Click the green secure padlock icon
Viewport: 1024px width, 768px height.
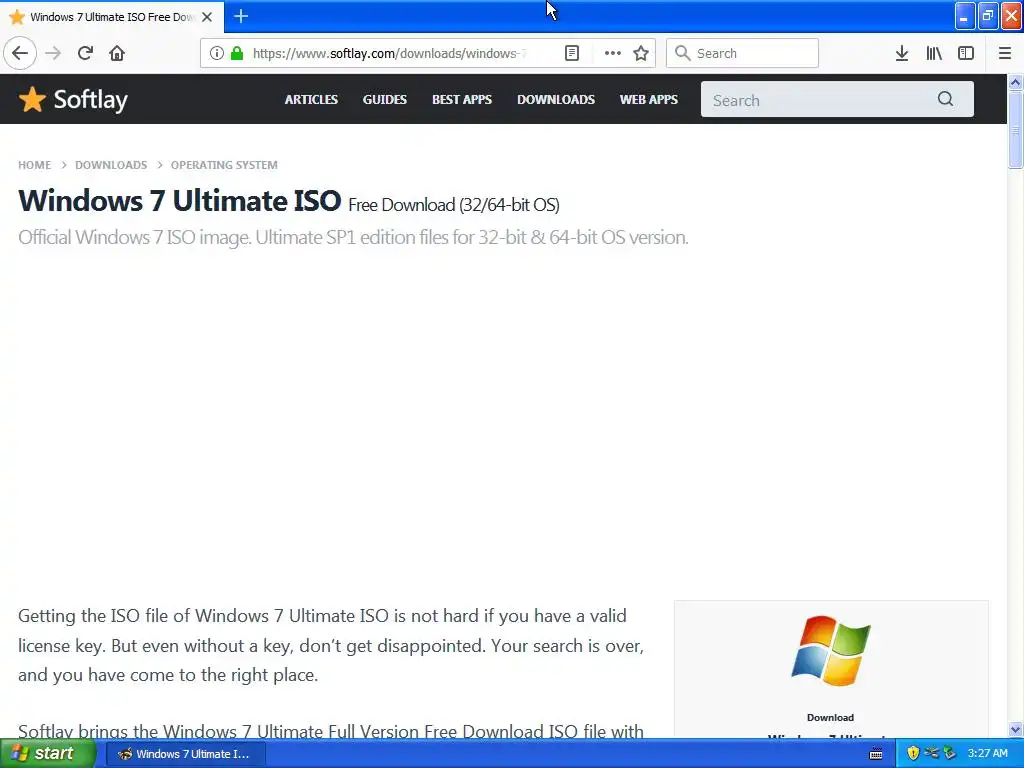click(237, 53)
